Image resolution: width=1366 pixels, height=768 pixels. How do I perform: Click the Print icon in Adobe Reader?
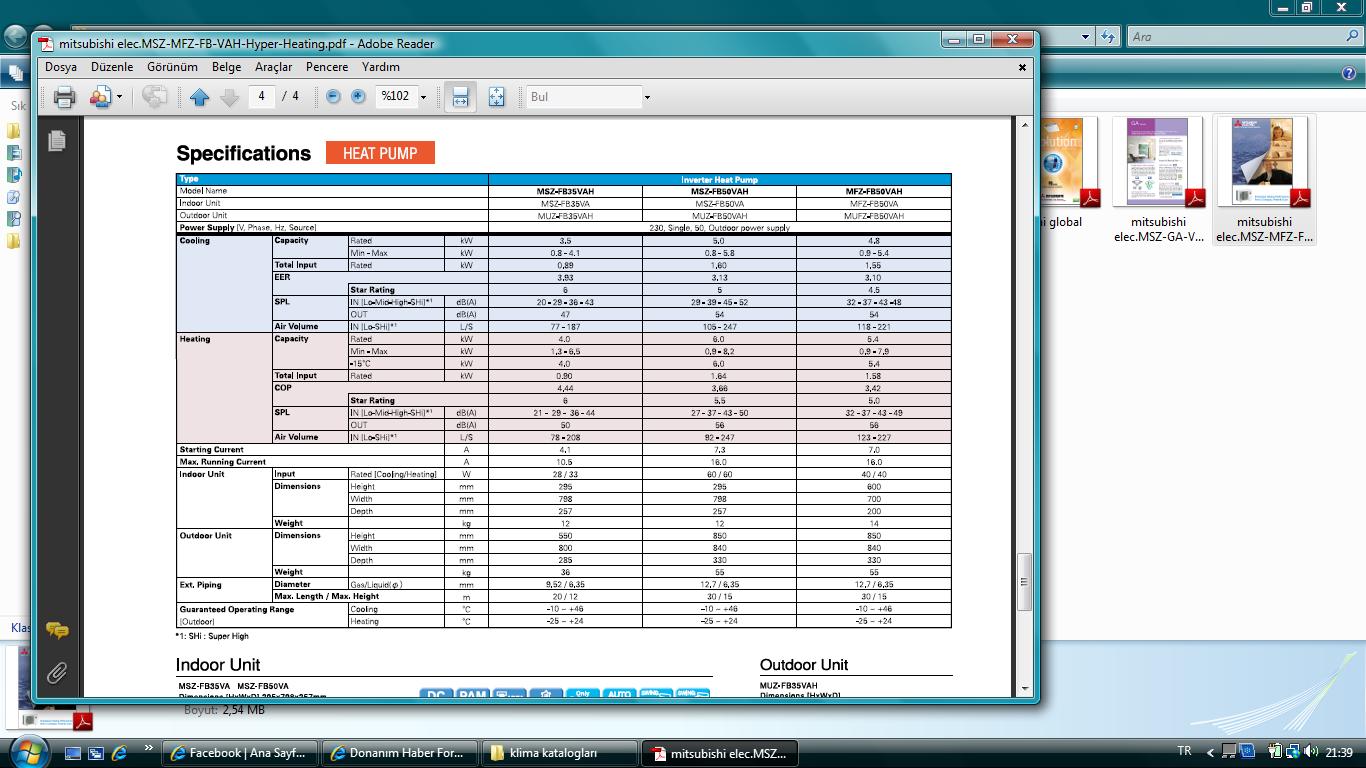(65, 97)
